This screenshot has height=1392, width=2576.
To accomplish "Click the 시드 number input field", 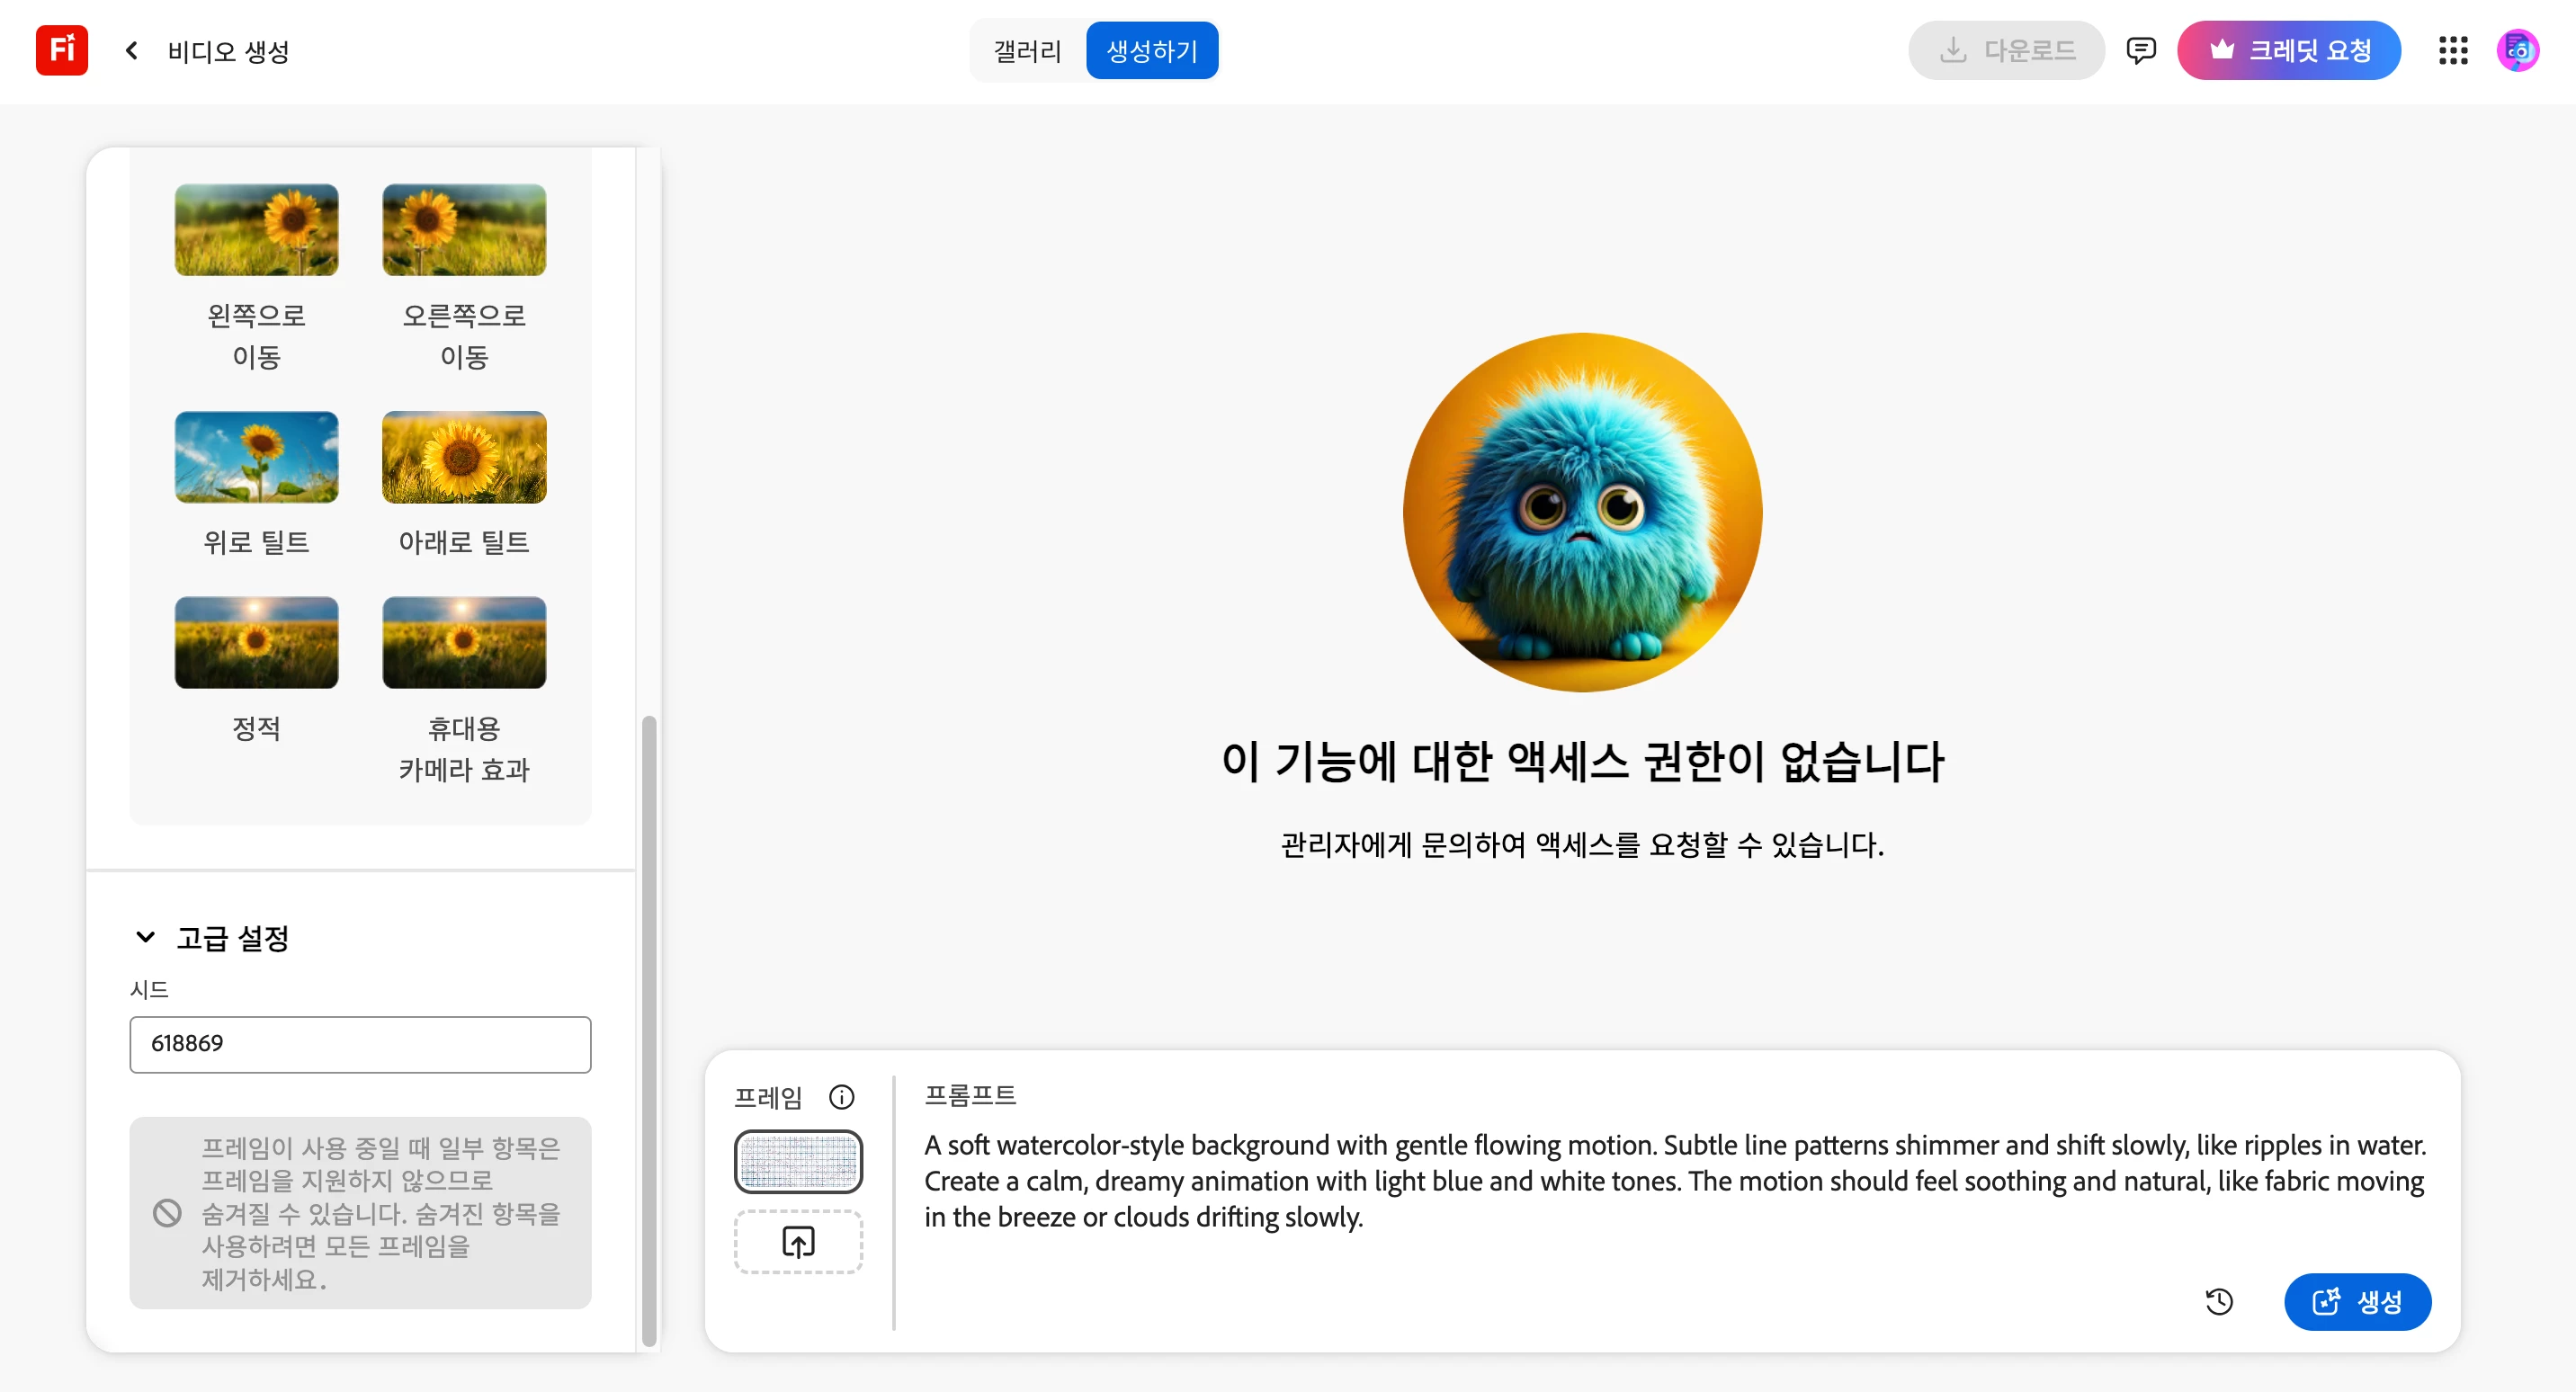I will (360, 1044).
